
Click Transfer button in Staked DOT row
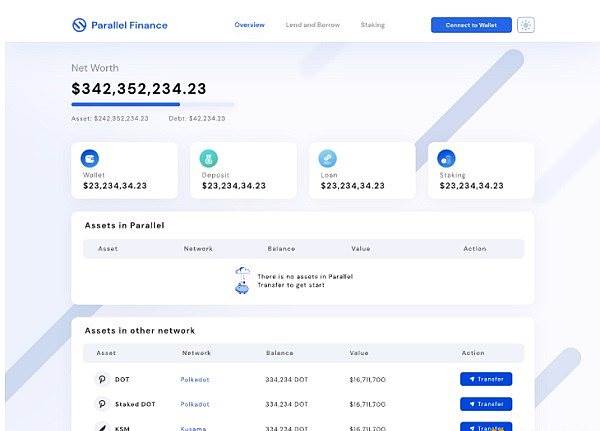486,404
